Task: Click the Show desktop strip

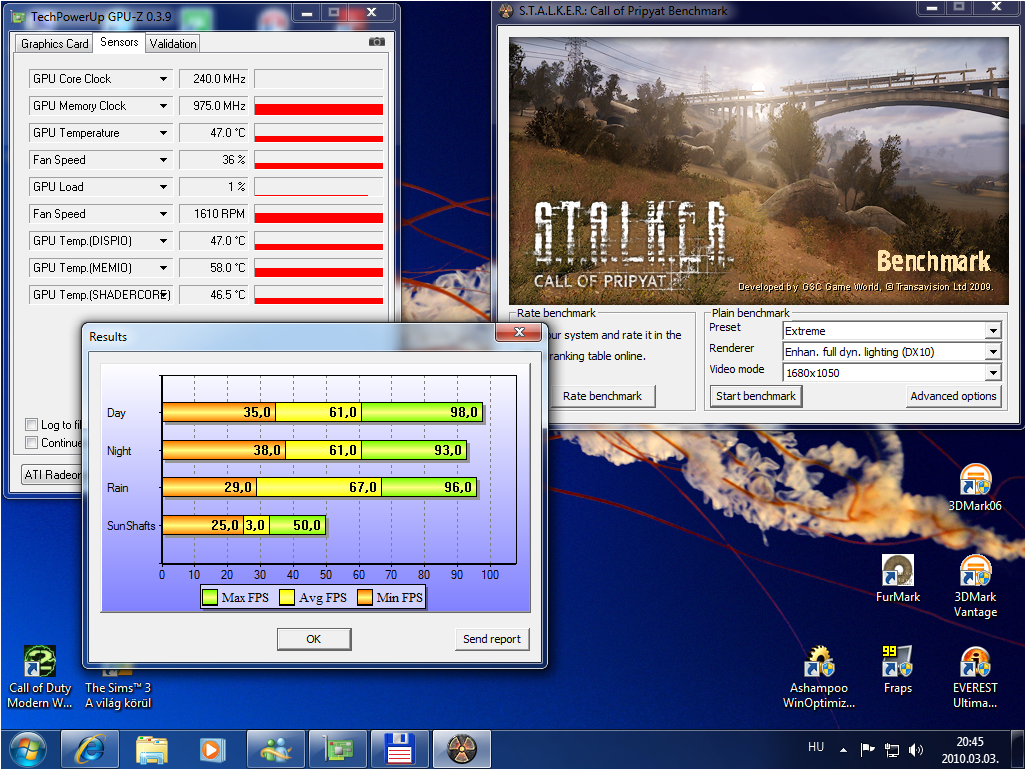Action: [1016, 749]
